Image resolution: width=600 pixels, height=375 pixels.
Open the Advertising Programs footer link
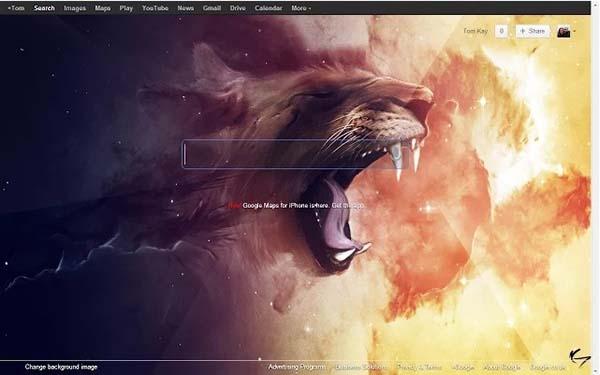[297, 367]
